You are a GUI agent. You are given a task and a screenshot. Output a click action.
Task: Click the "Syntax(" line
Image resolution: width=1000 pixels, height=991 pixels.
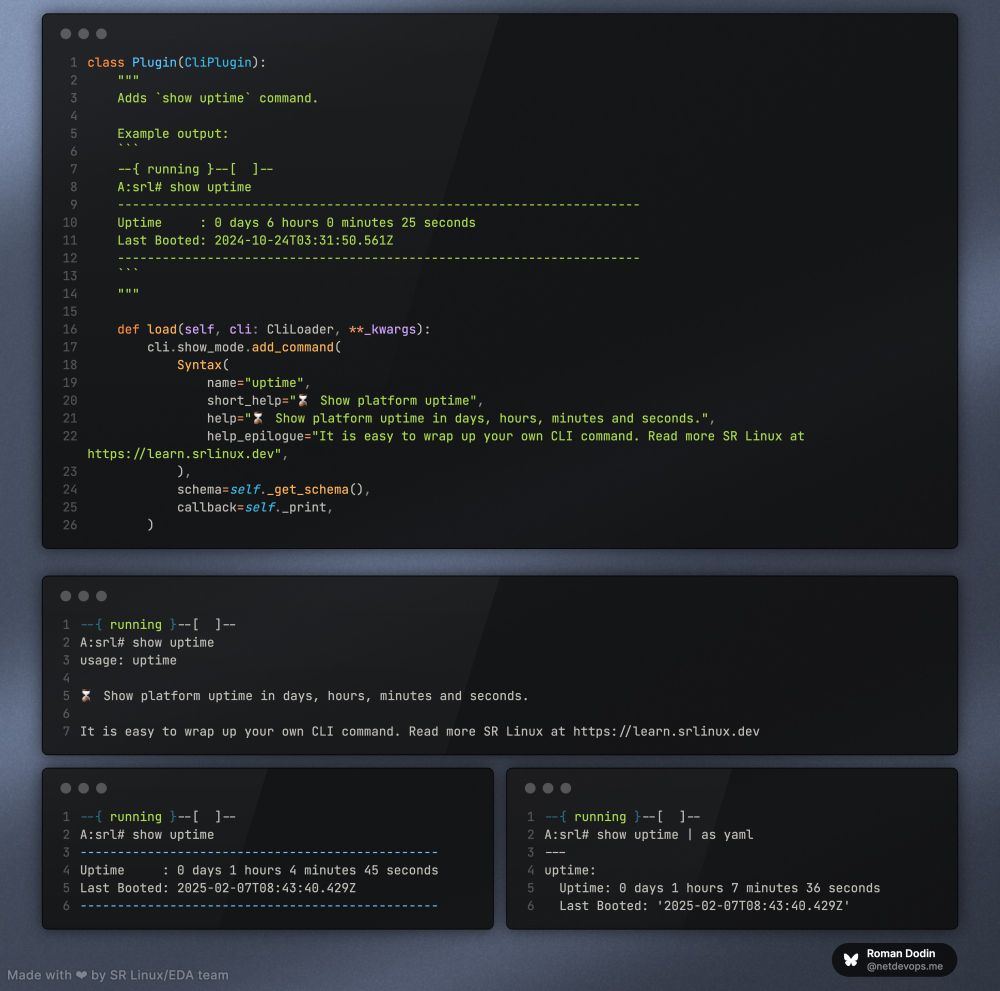tap(203, 365)
